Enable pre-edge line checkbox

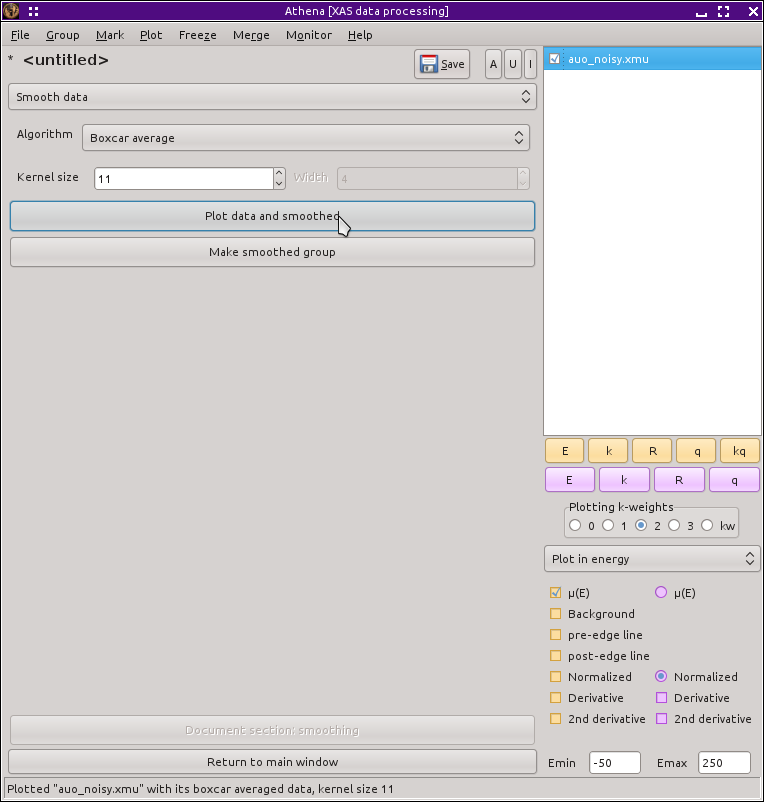pyautogui.click(x=555, y=634)
